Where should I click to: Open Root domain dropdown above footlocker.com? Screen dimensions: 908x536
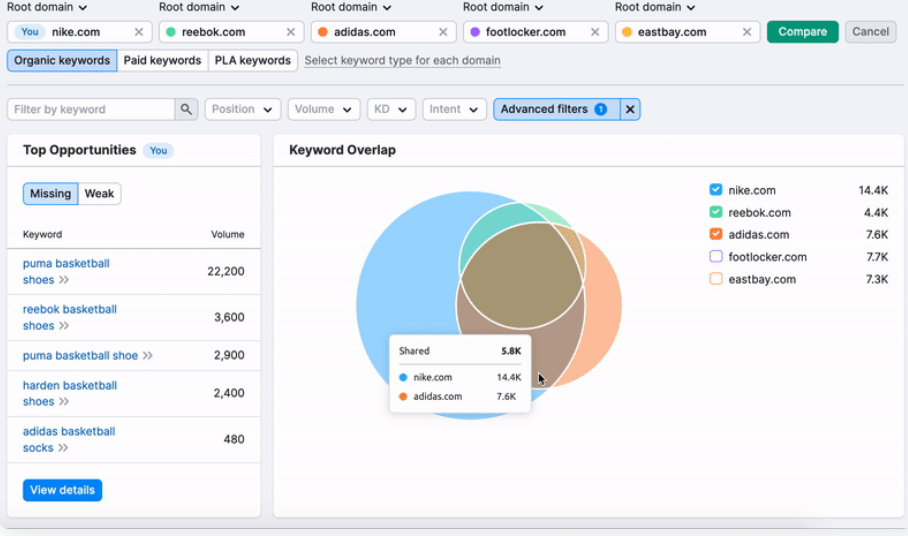click(x=503, y=8)
